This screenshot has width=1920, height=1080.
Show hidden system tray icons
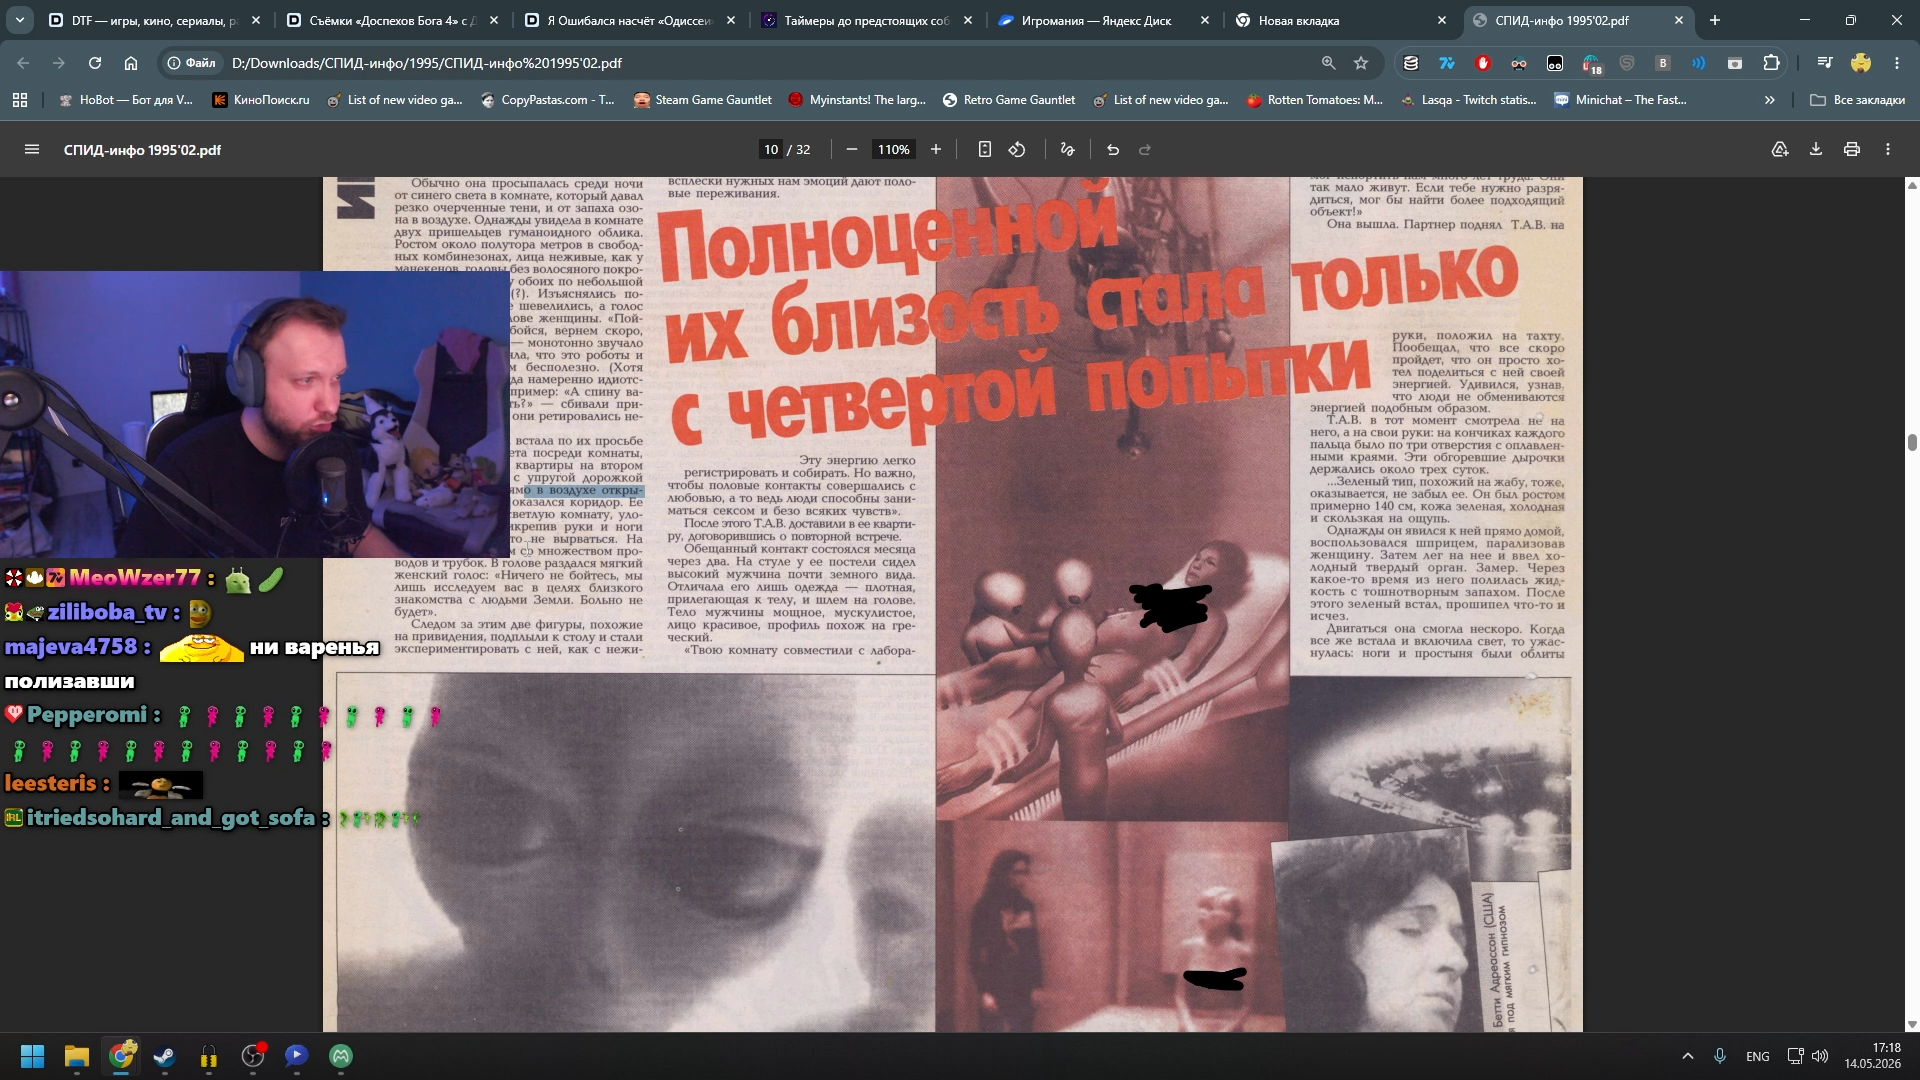(x=1688, y=1056)
